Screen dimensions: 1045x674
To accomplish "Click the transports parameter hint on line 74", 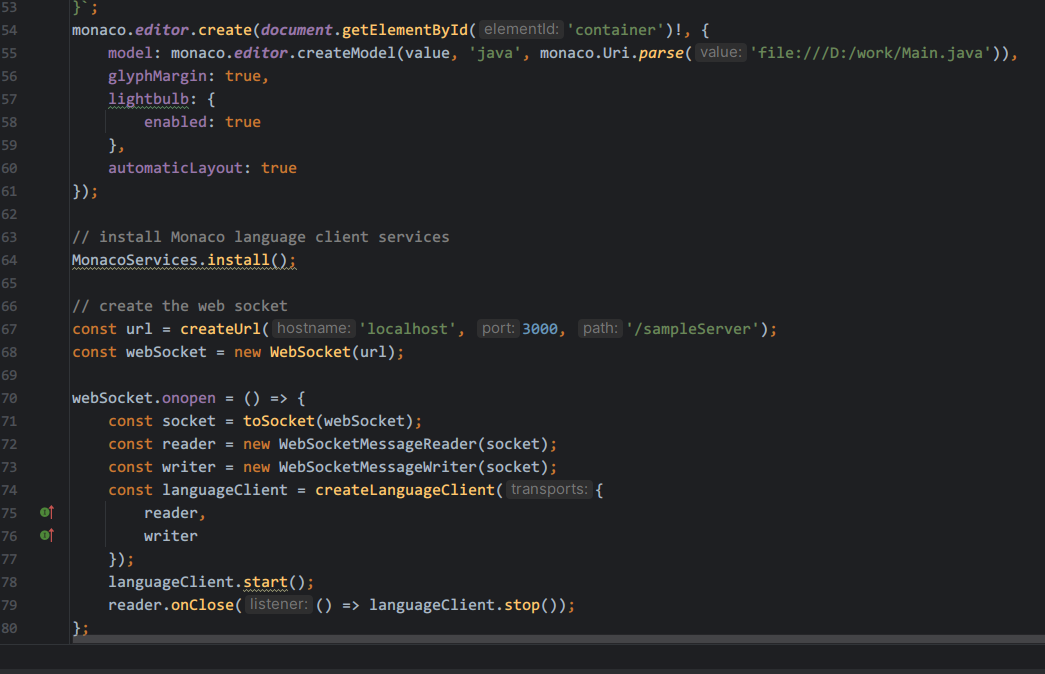I will 548,489.
